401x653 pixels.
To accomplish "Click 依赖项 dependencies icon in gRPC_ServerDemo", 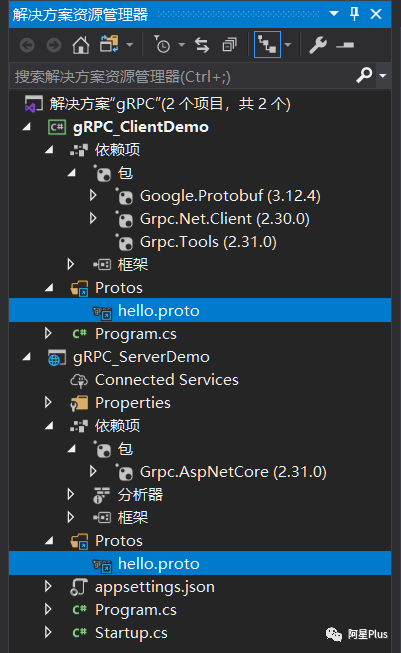I will pyautogui.click(x=79, y=426).
